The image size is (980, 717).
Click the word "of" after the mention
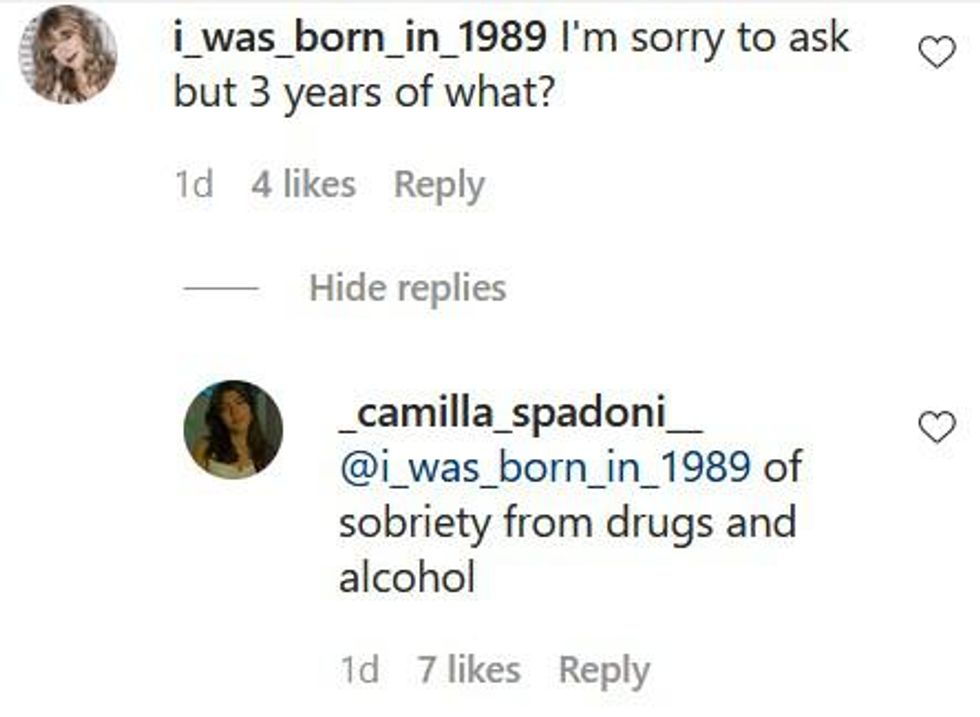[783, 468]
